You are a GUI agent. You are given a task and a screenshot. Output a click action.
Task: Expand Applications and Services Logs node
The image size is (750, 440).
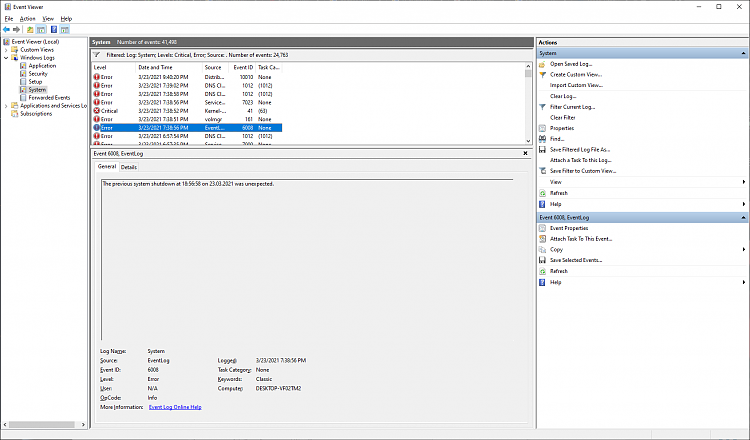point(6,106)
